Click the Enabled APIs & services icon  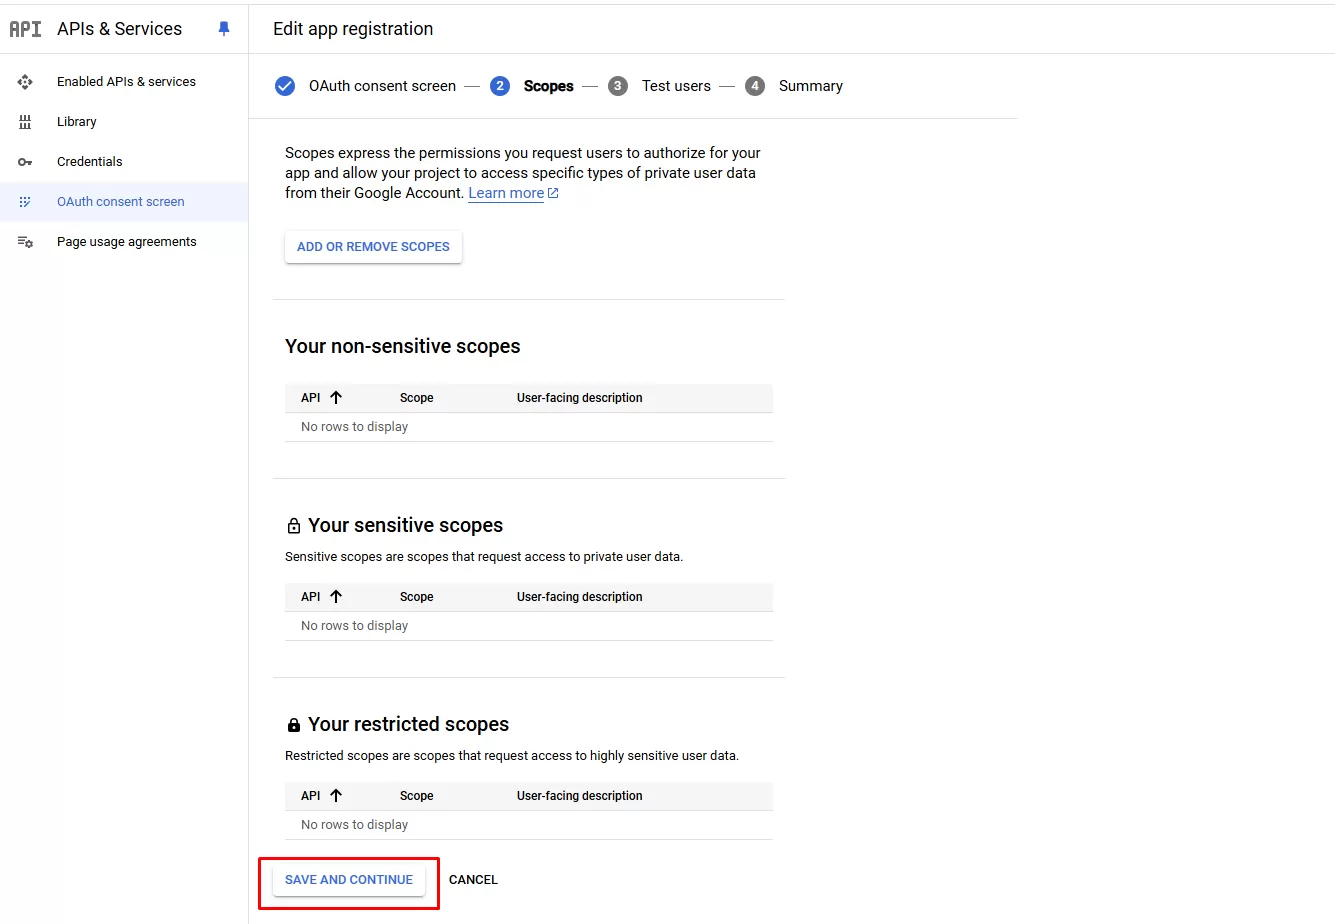tap(25, 82)
